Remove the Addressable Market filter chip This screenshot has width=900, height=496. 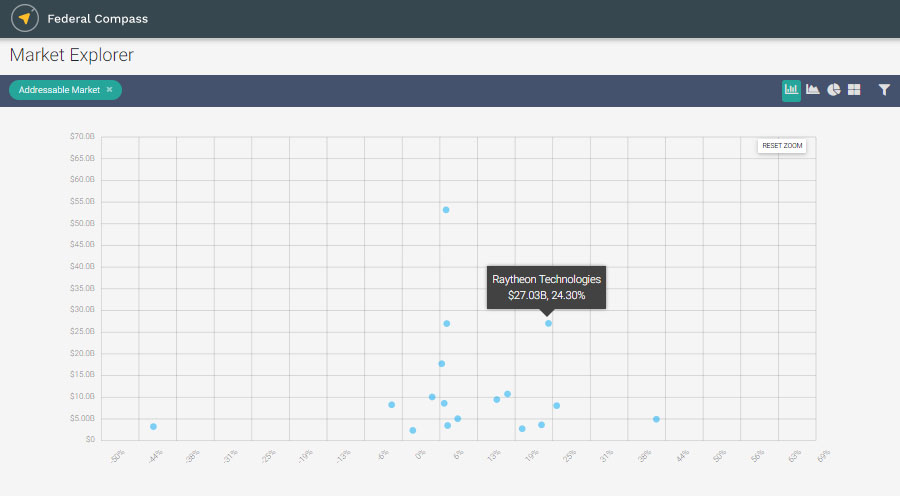pos(110,90)
